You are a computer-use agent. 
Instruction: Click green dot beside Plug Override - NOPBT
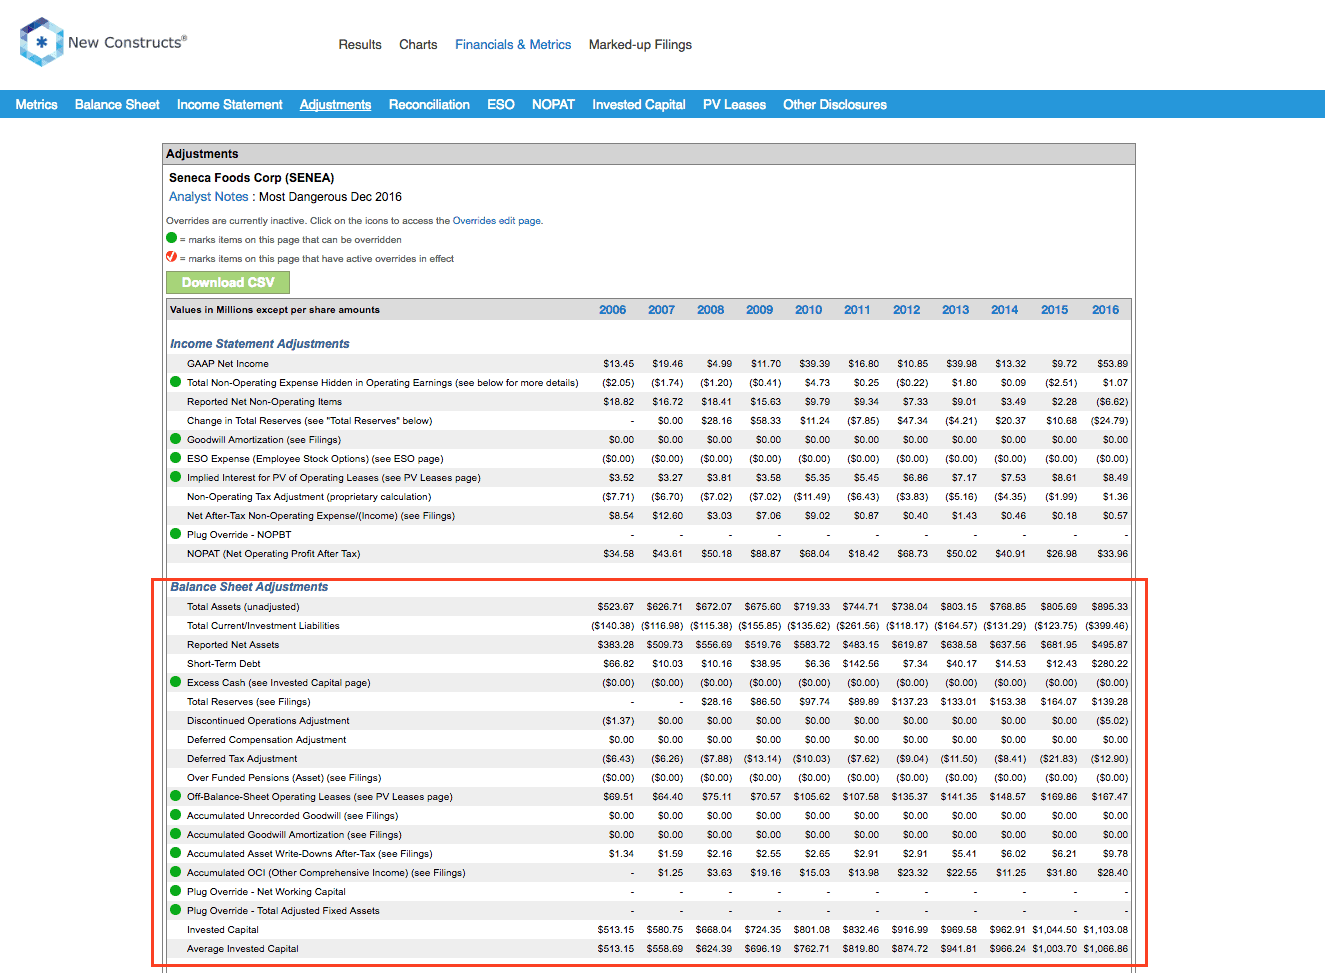(x=175, y=534)
